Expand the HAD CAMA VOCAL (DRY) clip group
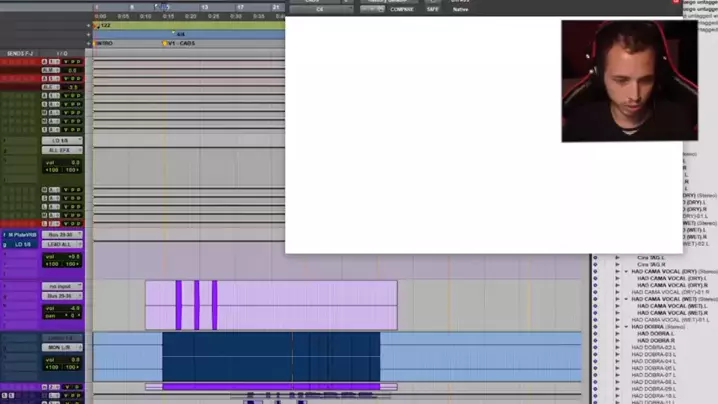Screen dimensions: 718x404 pos(627,271)
